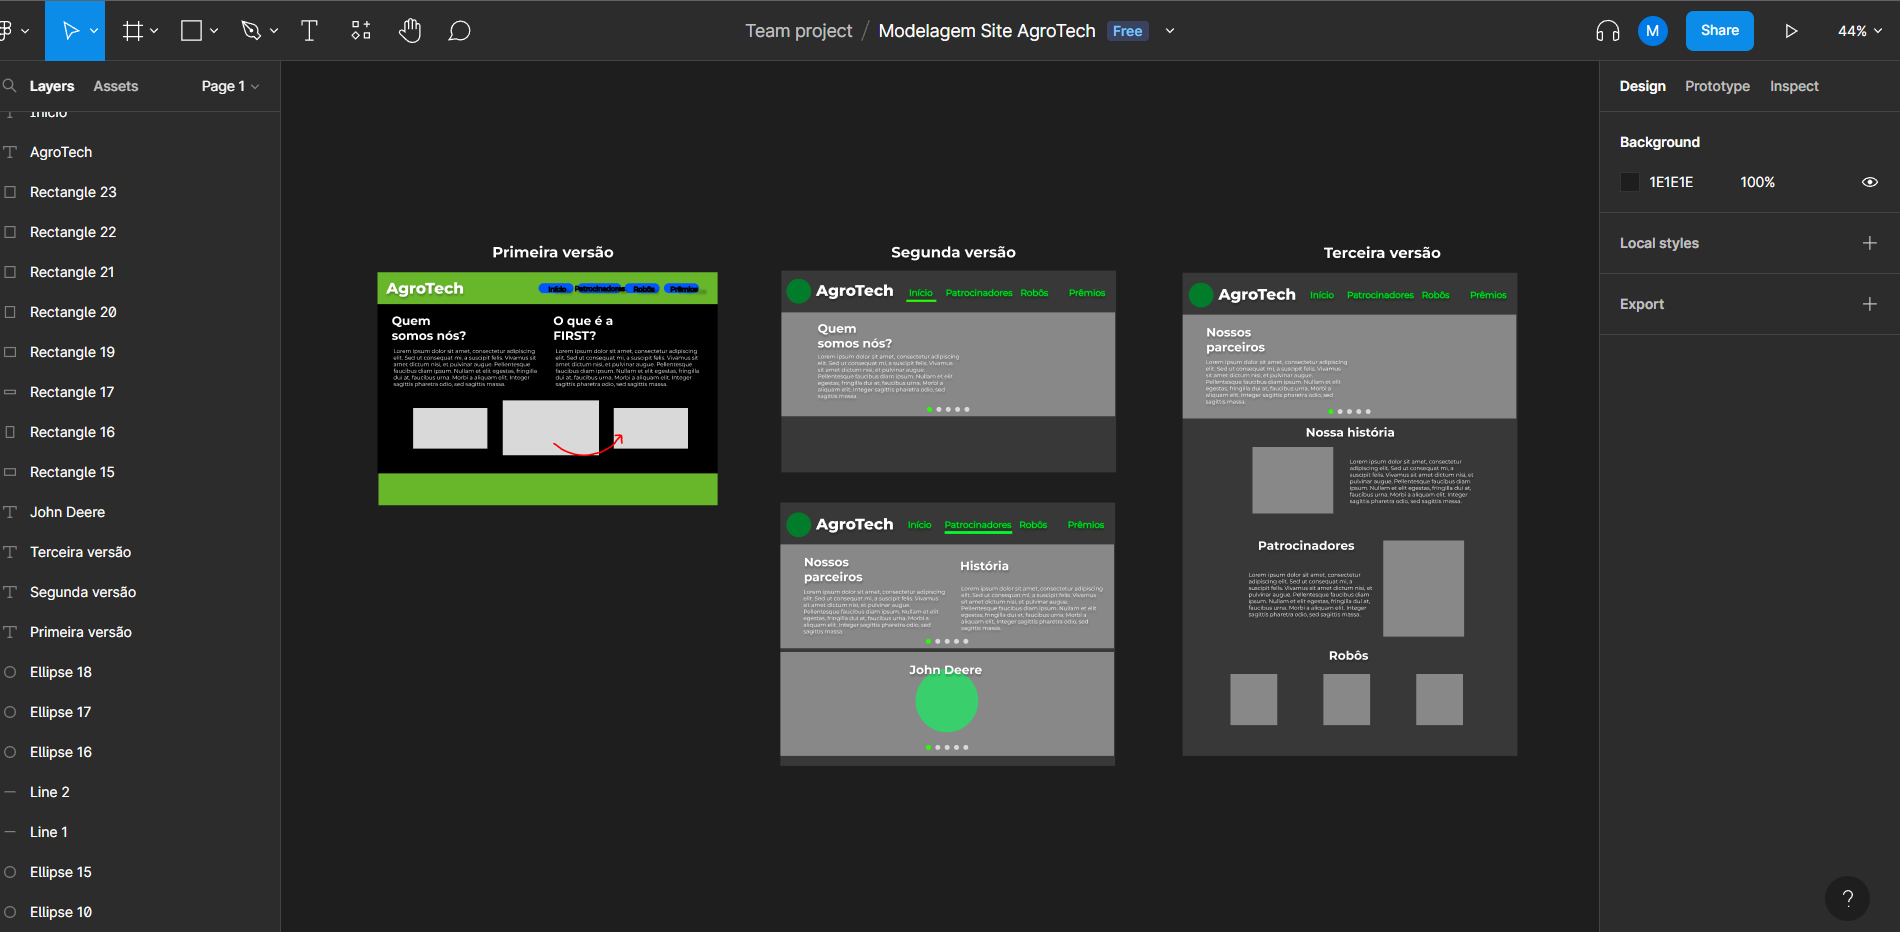Open the zoom percentage dropdown

pos(1857,30)
